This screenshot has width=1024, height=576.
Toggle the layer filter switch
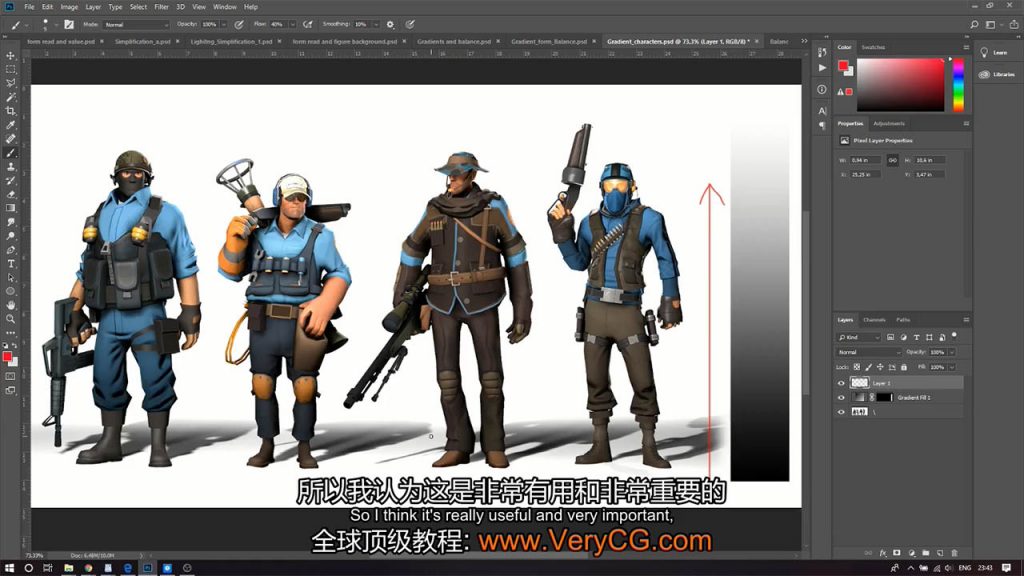click(x=954, y=335)
